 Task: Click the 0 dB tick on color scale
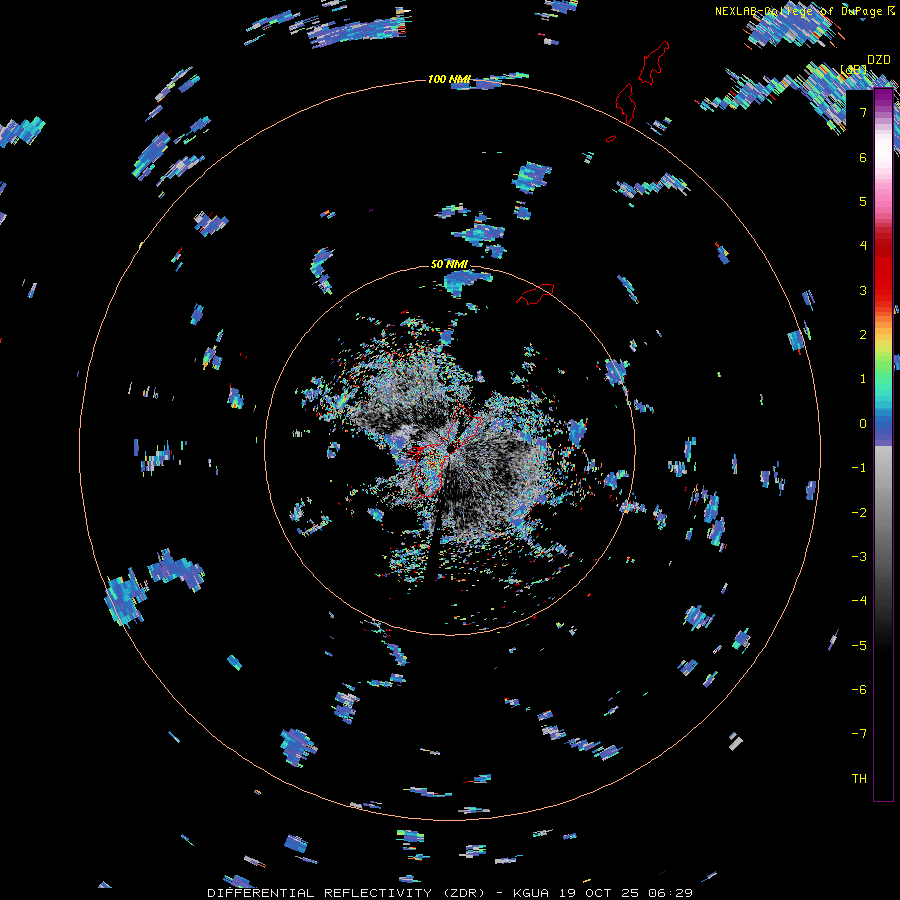tap(863, 424)
